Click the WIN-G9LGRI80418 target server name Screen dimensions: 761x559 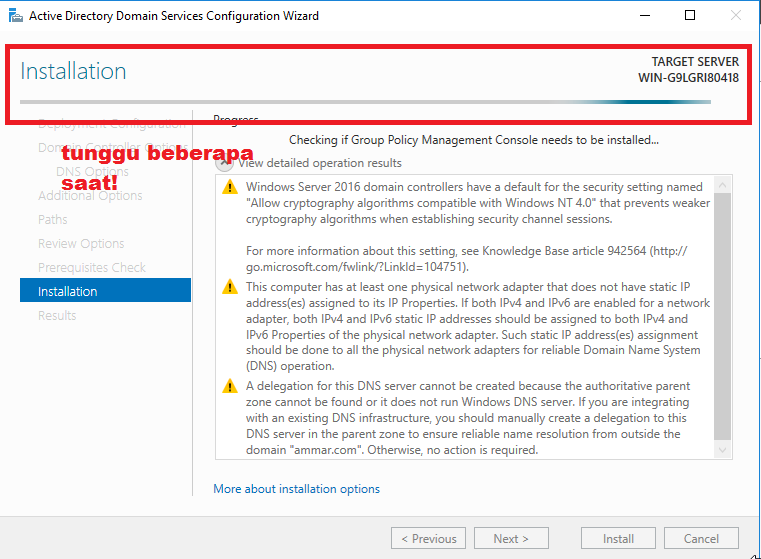688,78
